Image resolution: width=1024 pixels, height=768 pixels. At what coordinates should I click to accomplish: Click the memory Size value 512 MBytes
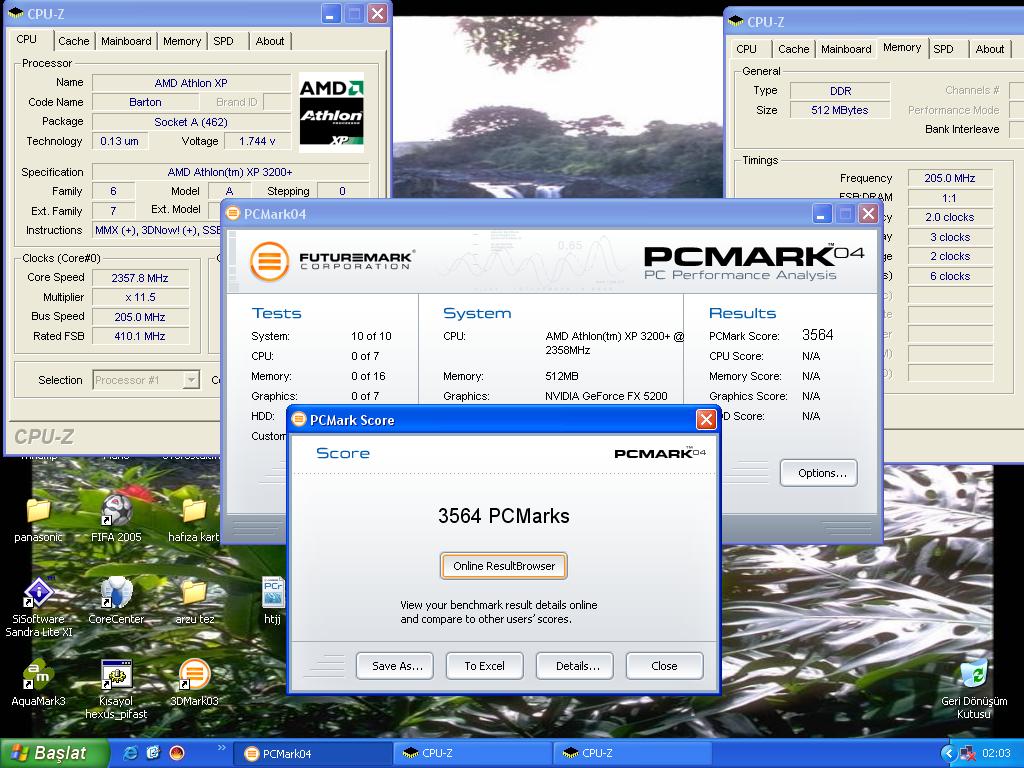(840, 110)
